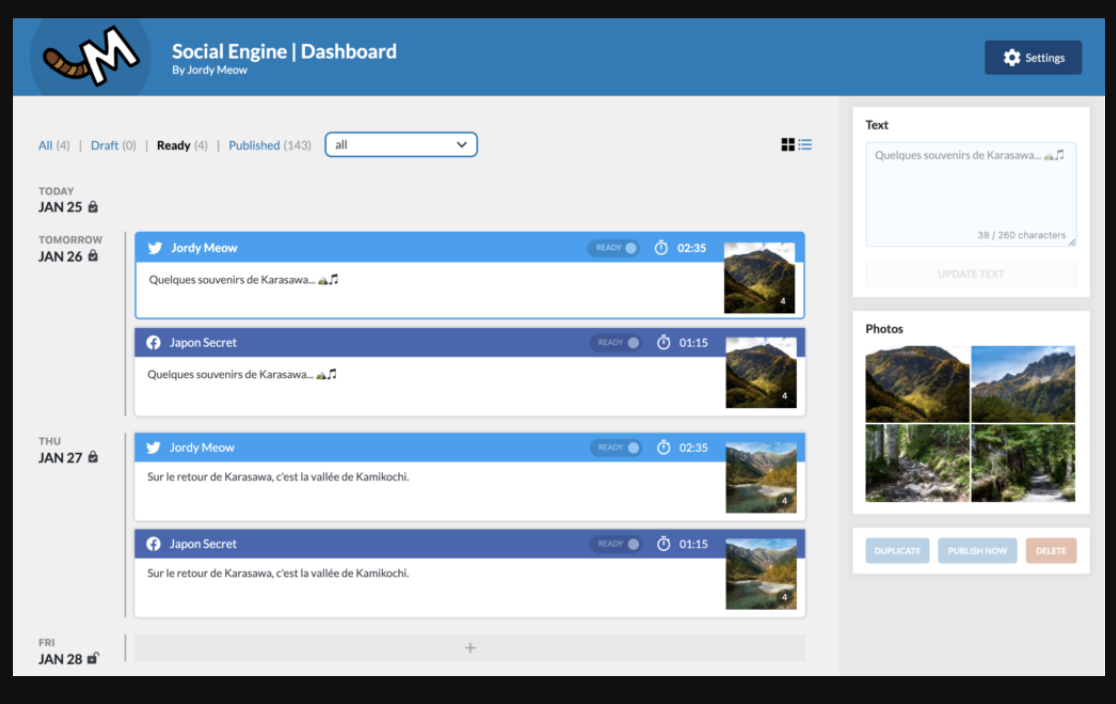Viewport: 1116px width, 704px height.
Task: Toggle READY switch on Jan 27 Japon Secret post
Action: 616,544
